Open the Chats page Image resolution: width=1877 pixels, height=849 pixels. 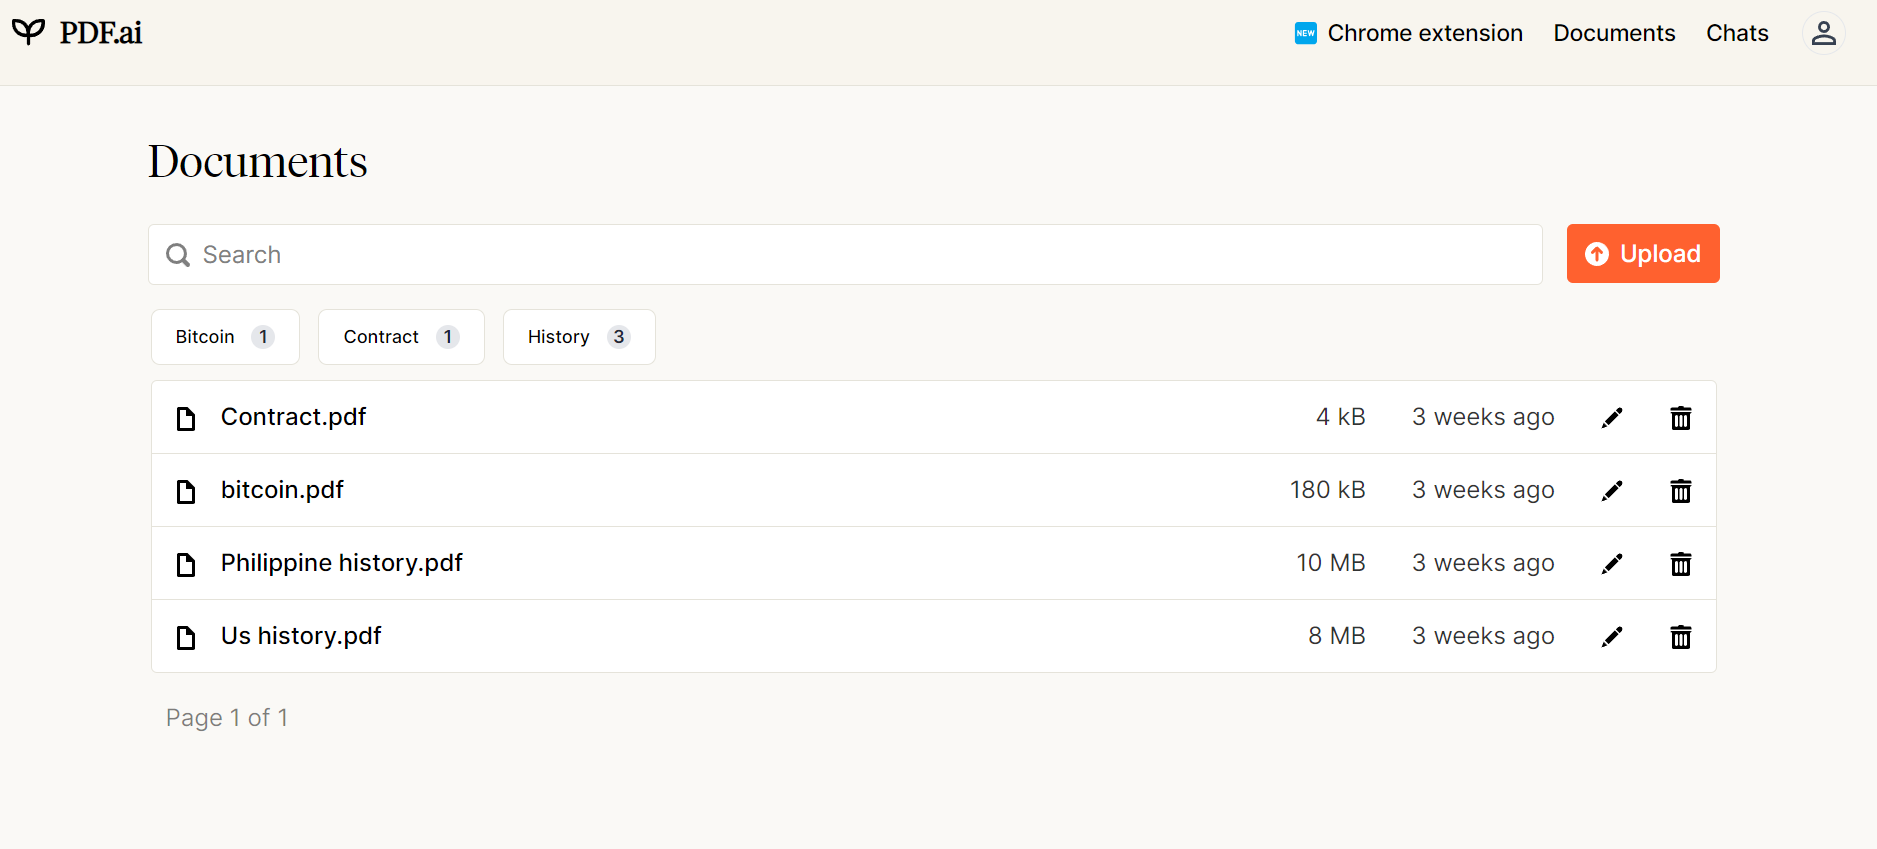click(1737, 33)
